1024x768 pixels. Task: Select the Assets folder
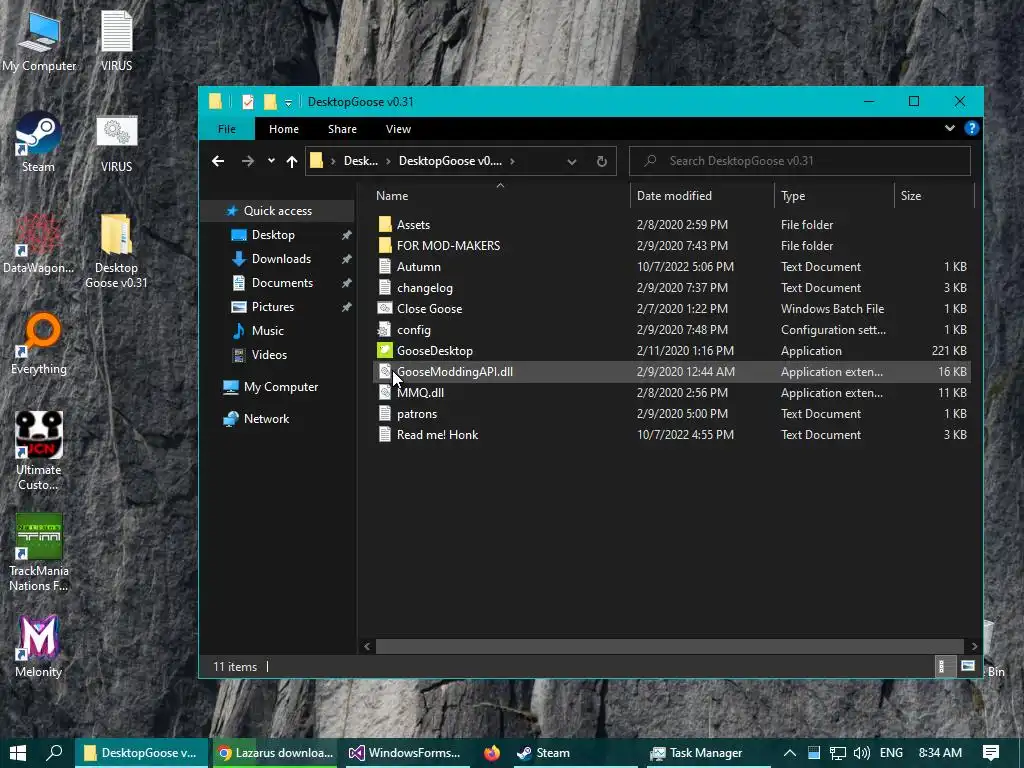pos(671,225)
